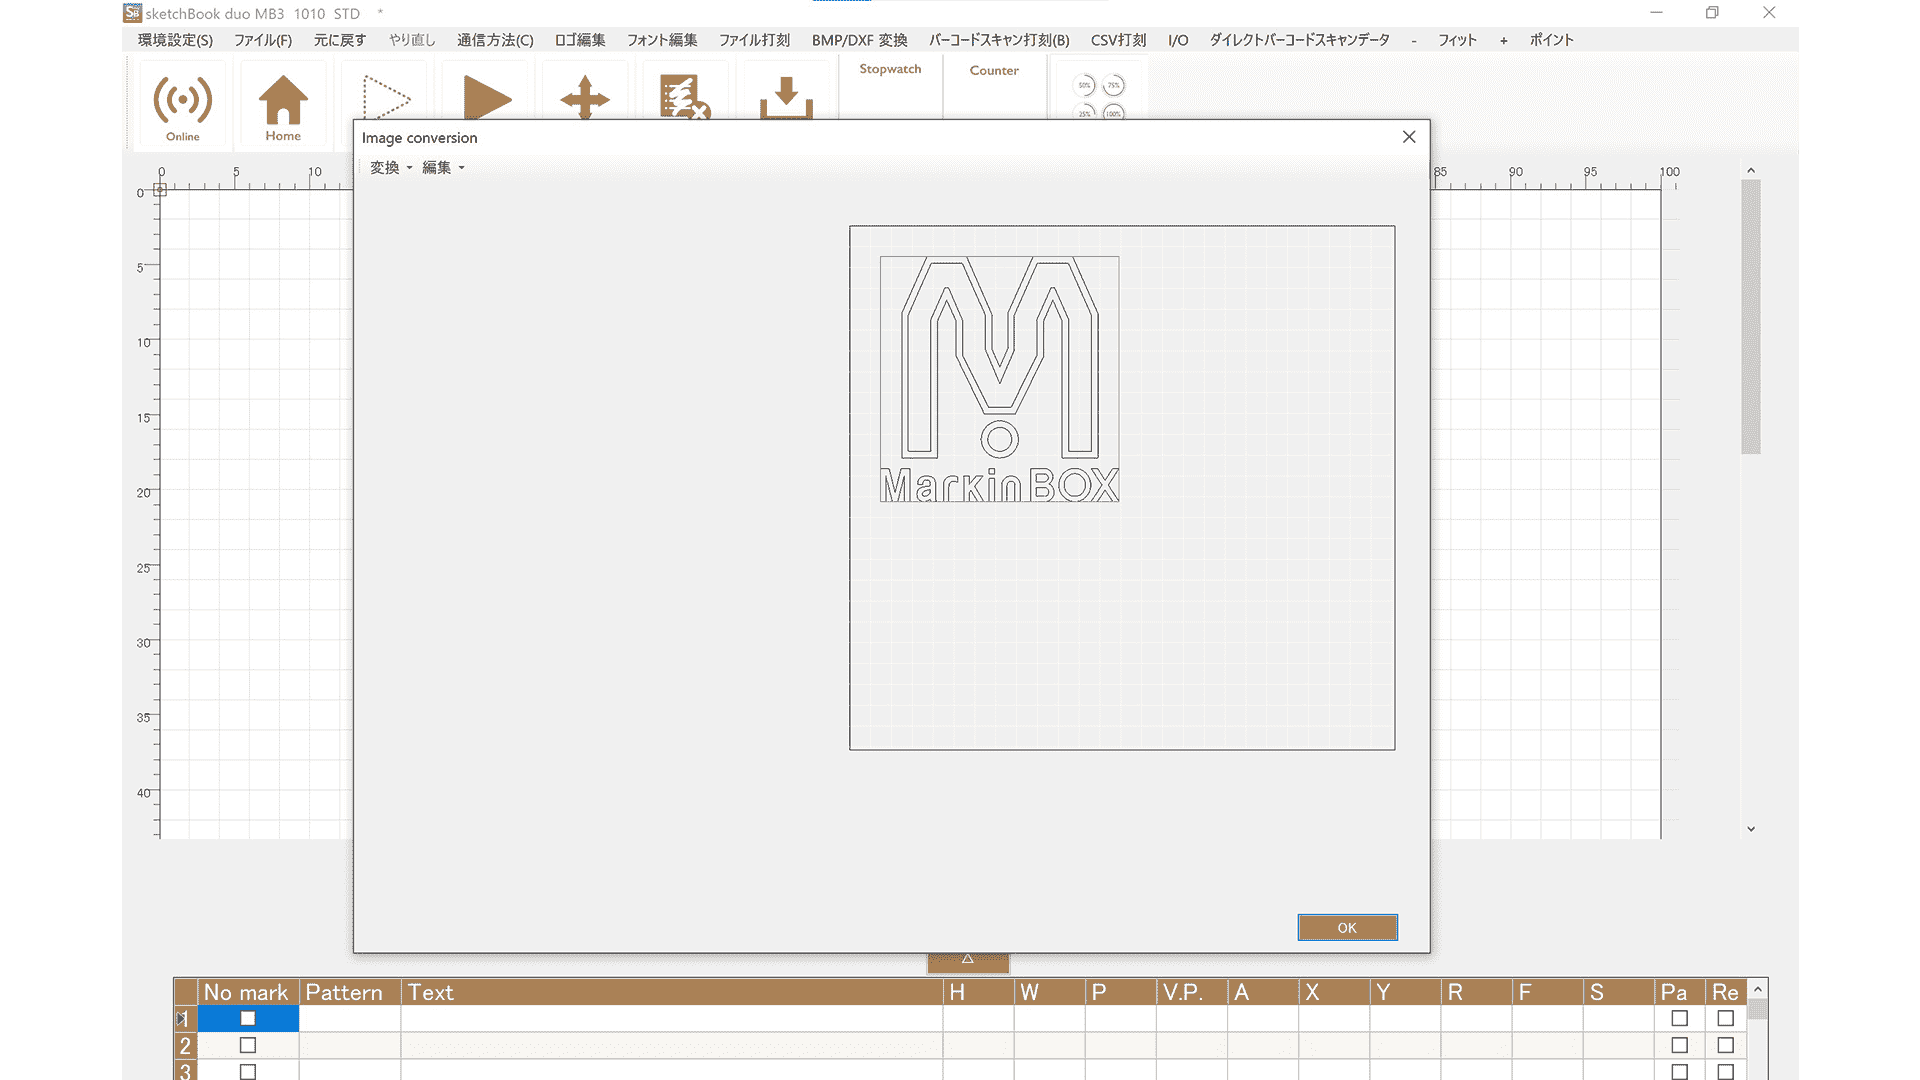Image resolution: width=1920 pixels, height=1080 pixels.
Task: Open the ファイル(F) menu
Action: coord(263,40)
